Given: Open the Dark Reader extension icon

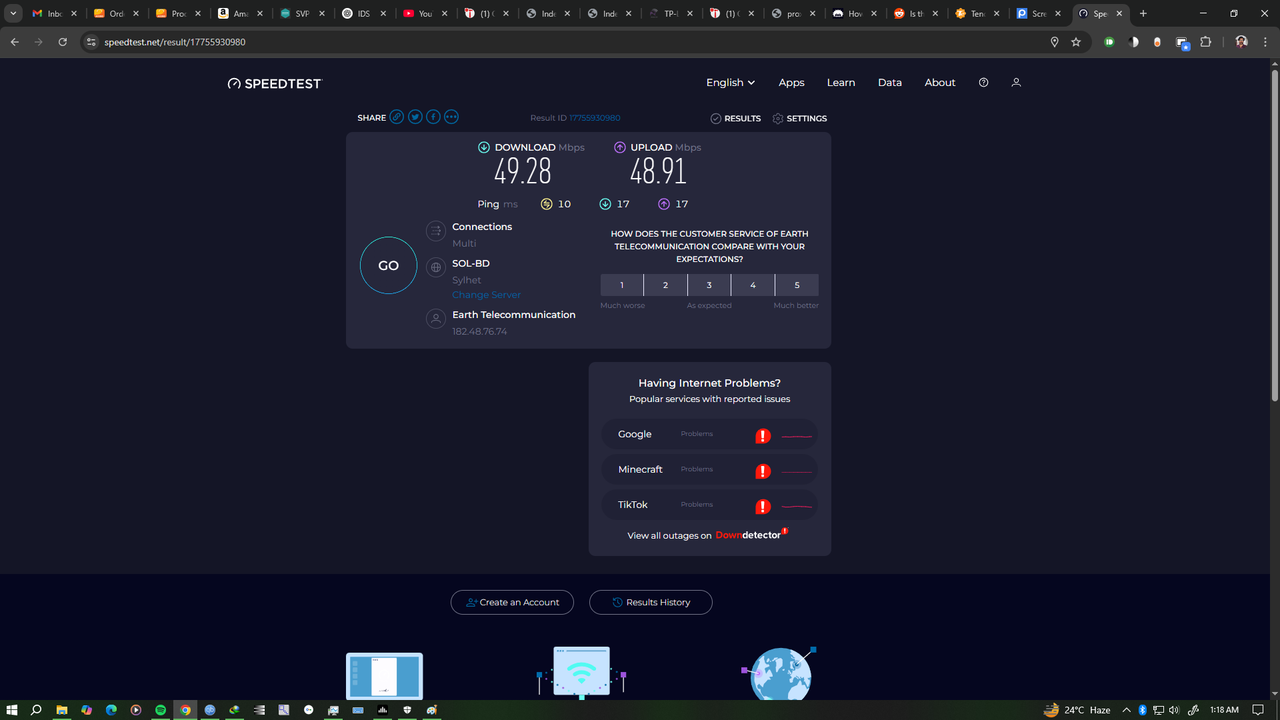Looking at the screenshot, I should click(1133, 42).
